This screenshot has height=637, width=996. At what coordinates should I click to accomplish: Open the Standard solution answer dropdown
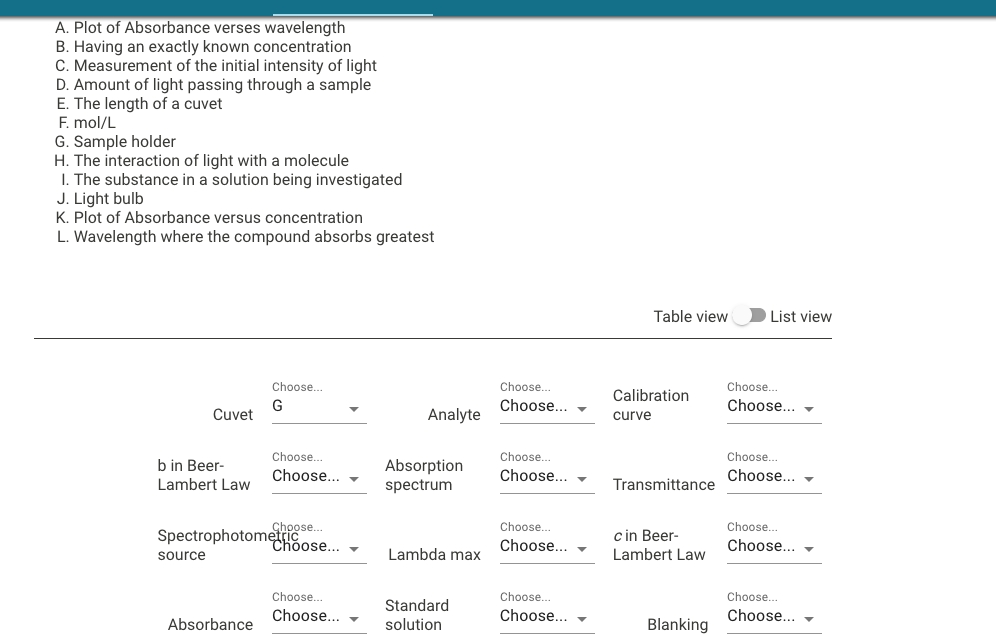[547, 616]
